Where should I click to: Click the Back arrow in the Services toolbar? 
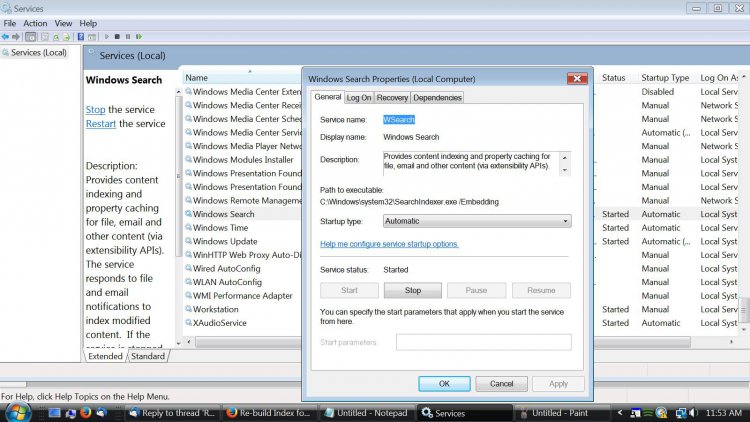click(5, 37)
